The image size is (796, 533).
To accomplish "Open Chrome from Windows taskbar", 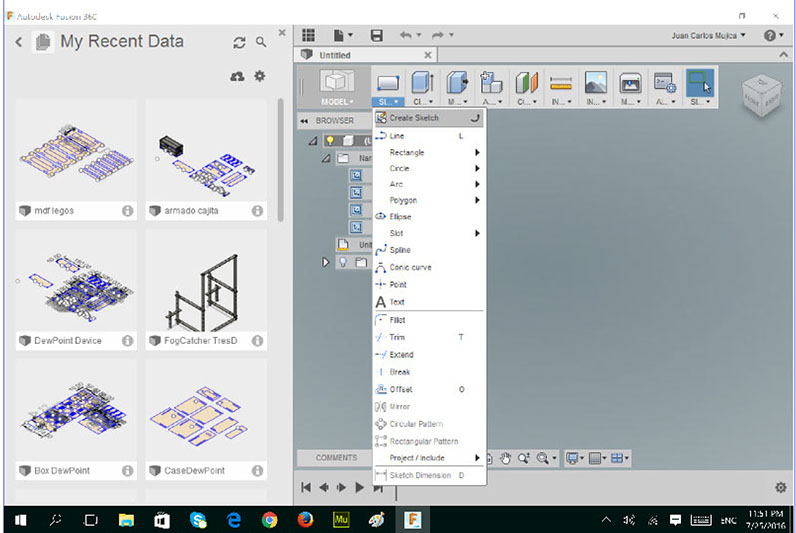I will tap(270, 520).
